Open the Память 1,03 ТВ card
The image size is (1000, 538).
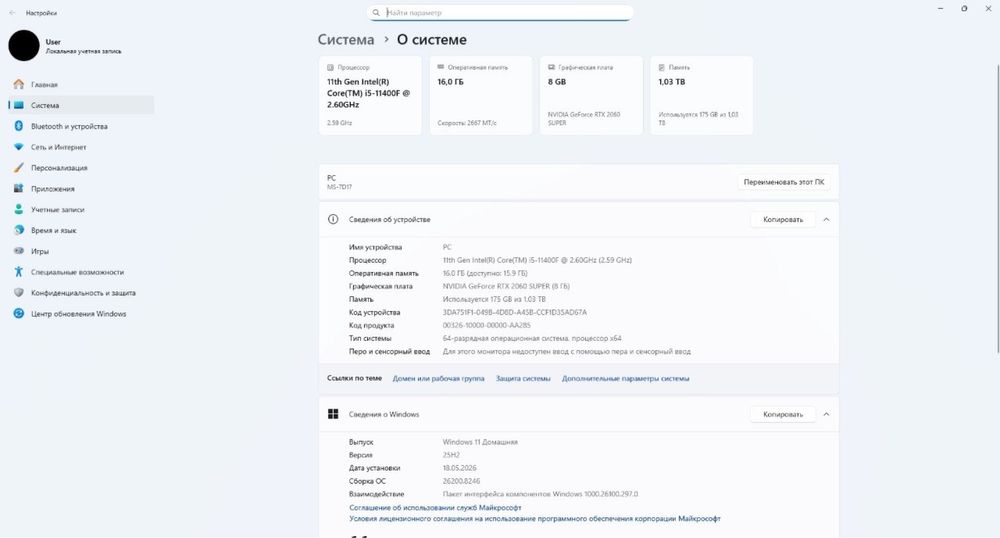[702, 96]
